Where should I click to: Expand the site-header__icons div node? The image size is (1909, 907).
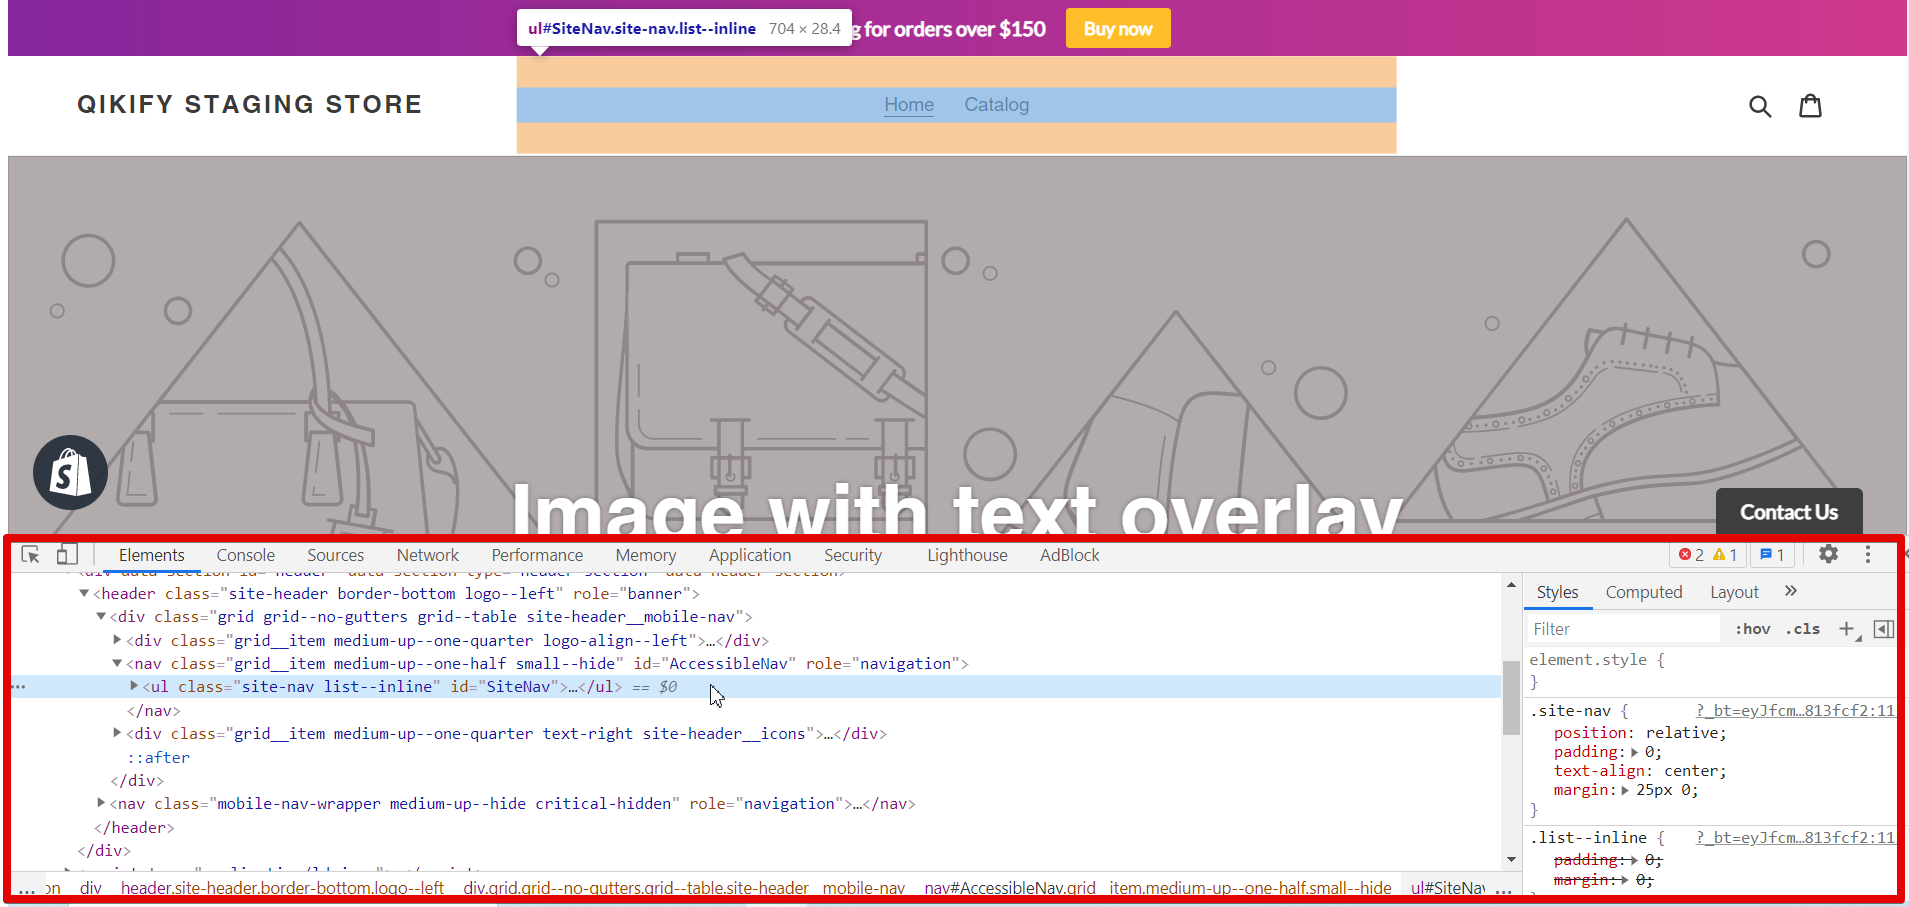[x=117, y=733]
